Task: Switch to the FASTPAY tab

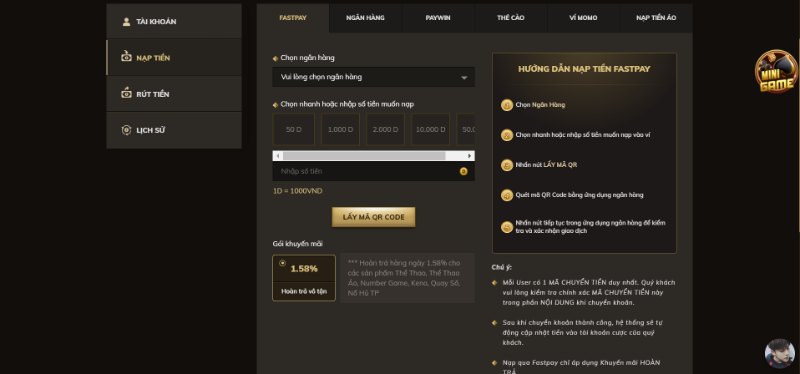Action: tap(293, 18)
